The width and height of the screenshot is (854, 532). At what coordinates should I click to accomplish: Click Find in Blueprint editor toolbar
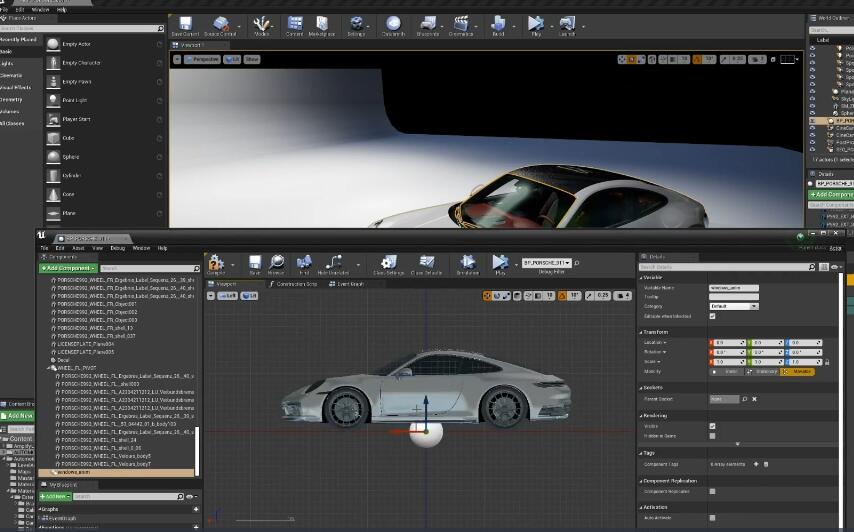point(304,265)
